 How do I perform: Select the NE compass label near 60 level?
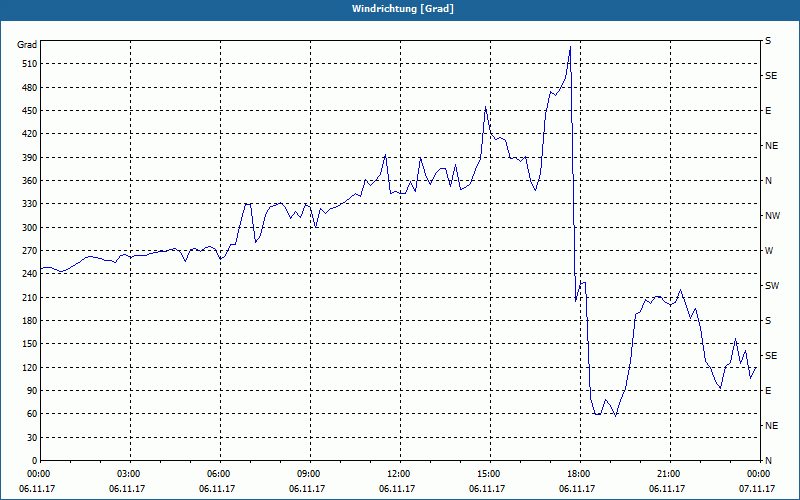[772, 426]
